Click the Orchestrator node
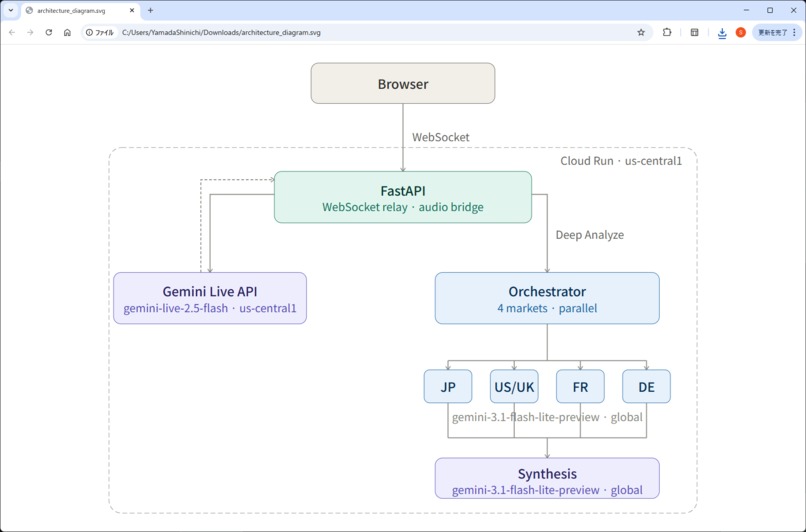 tap(547, 298)
